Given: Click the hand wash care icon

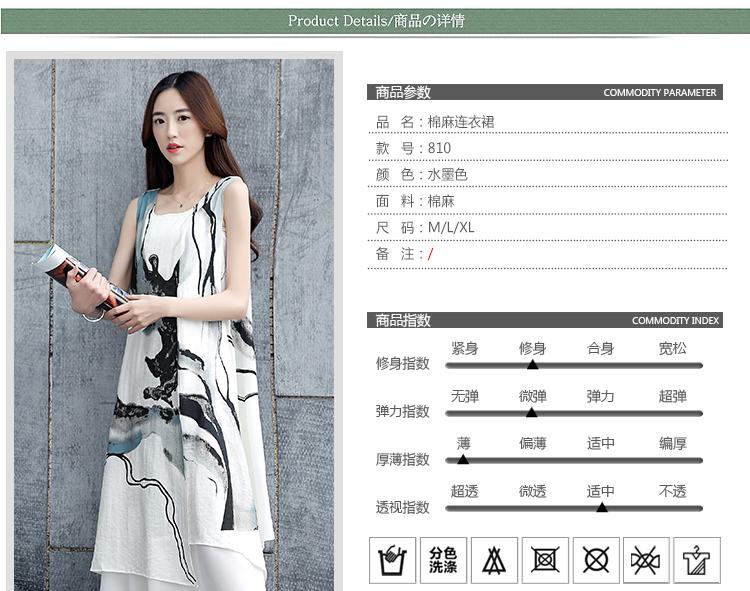Looking at the screenshot, I should (x=392, y=560).
